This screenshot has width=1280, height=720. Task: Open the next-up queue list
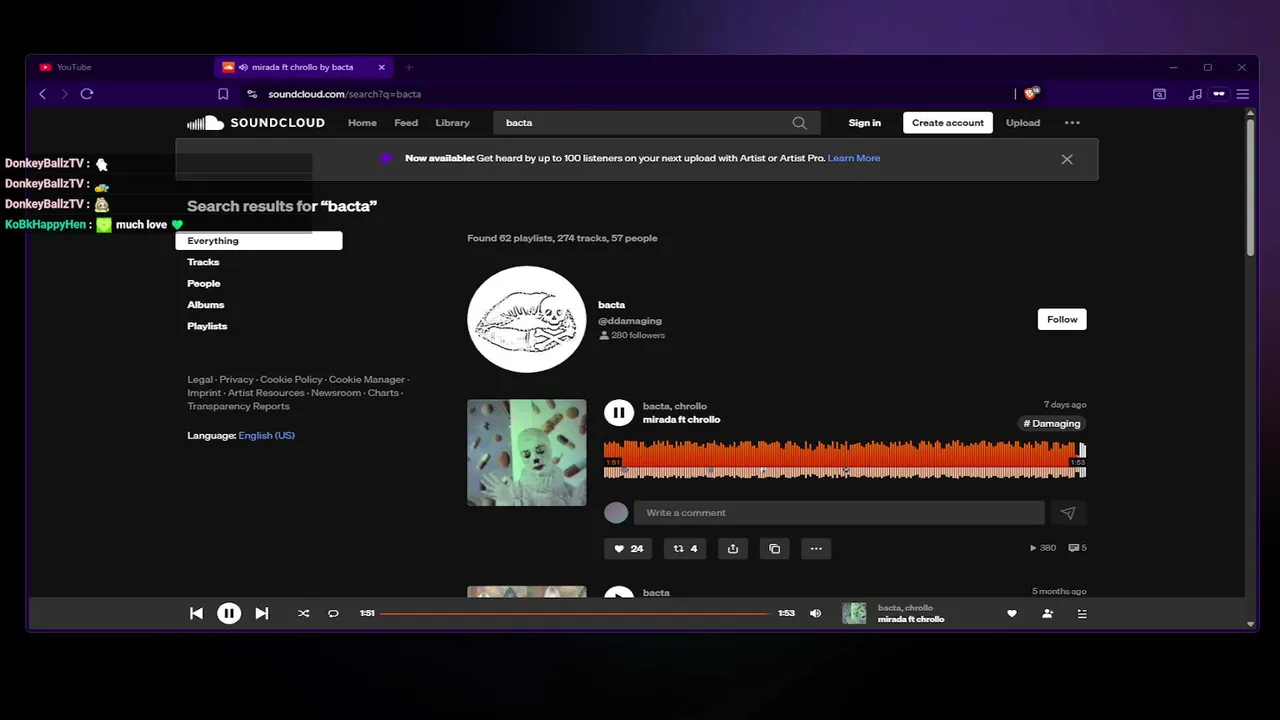click(x=1082, y=613)
